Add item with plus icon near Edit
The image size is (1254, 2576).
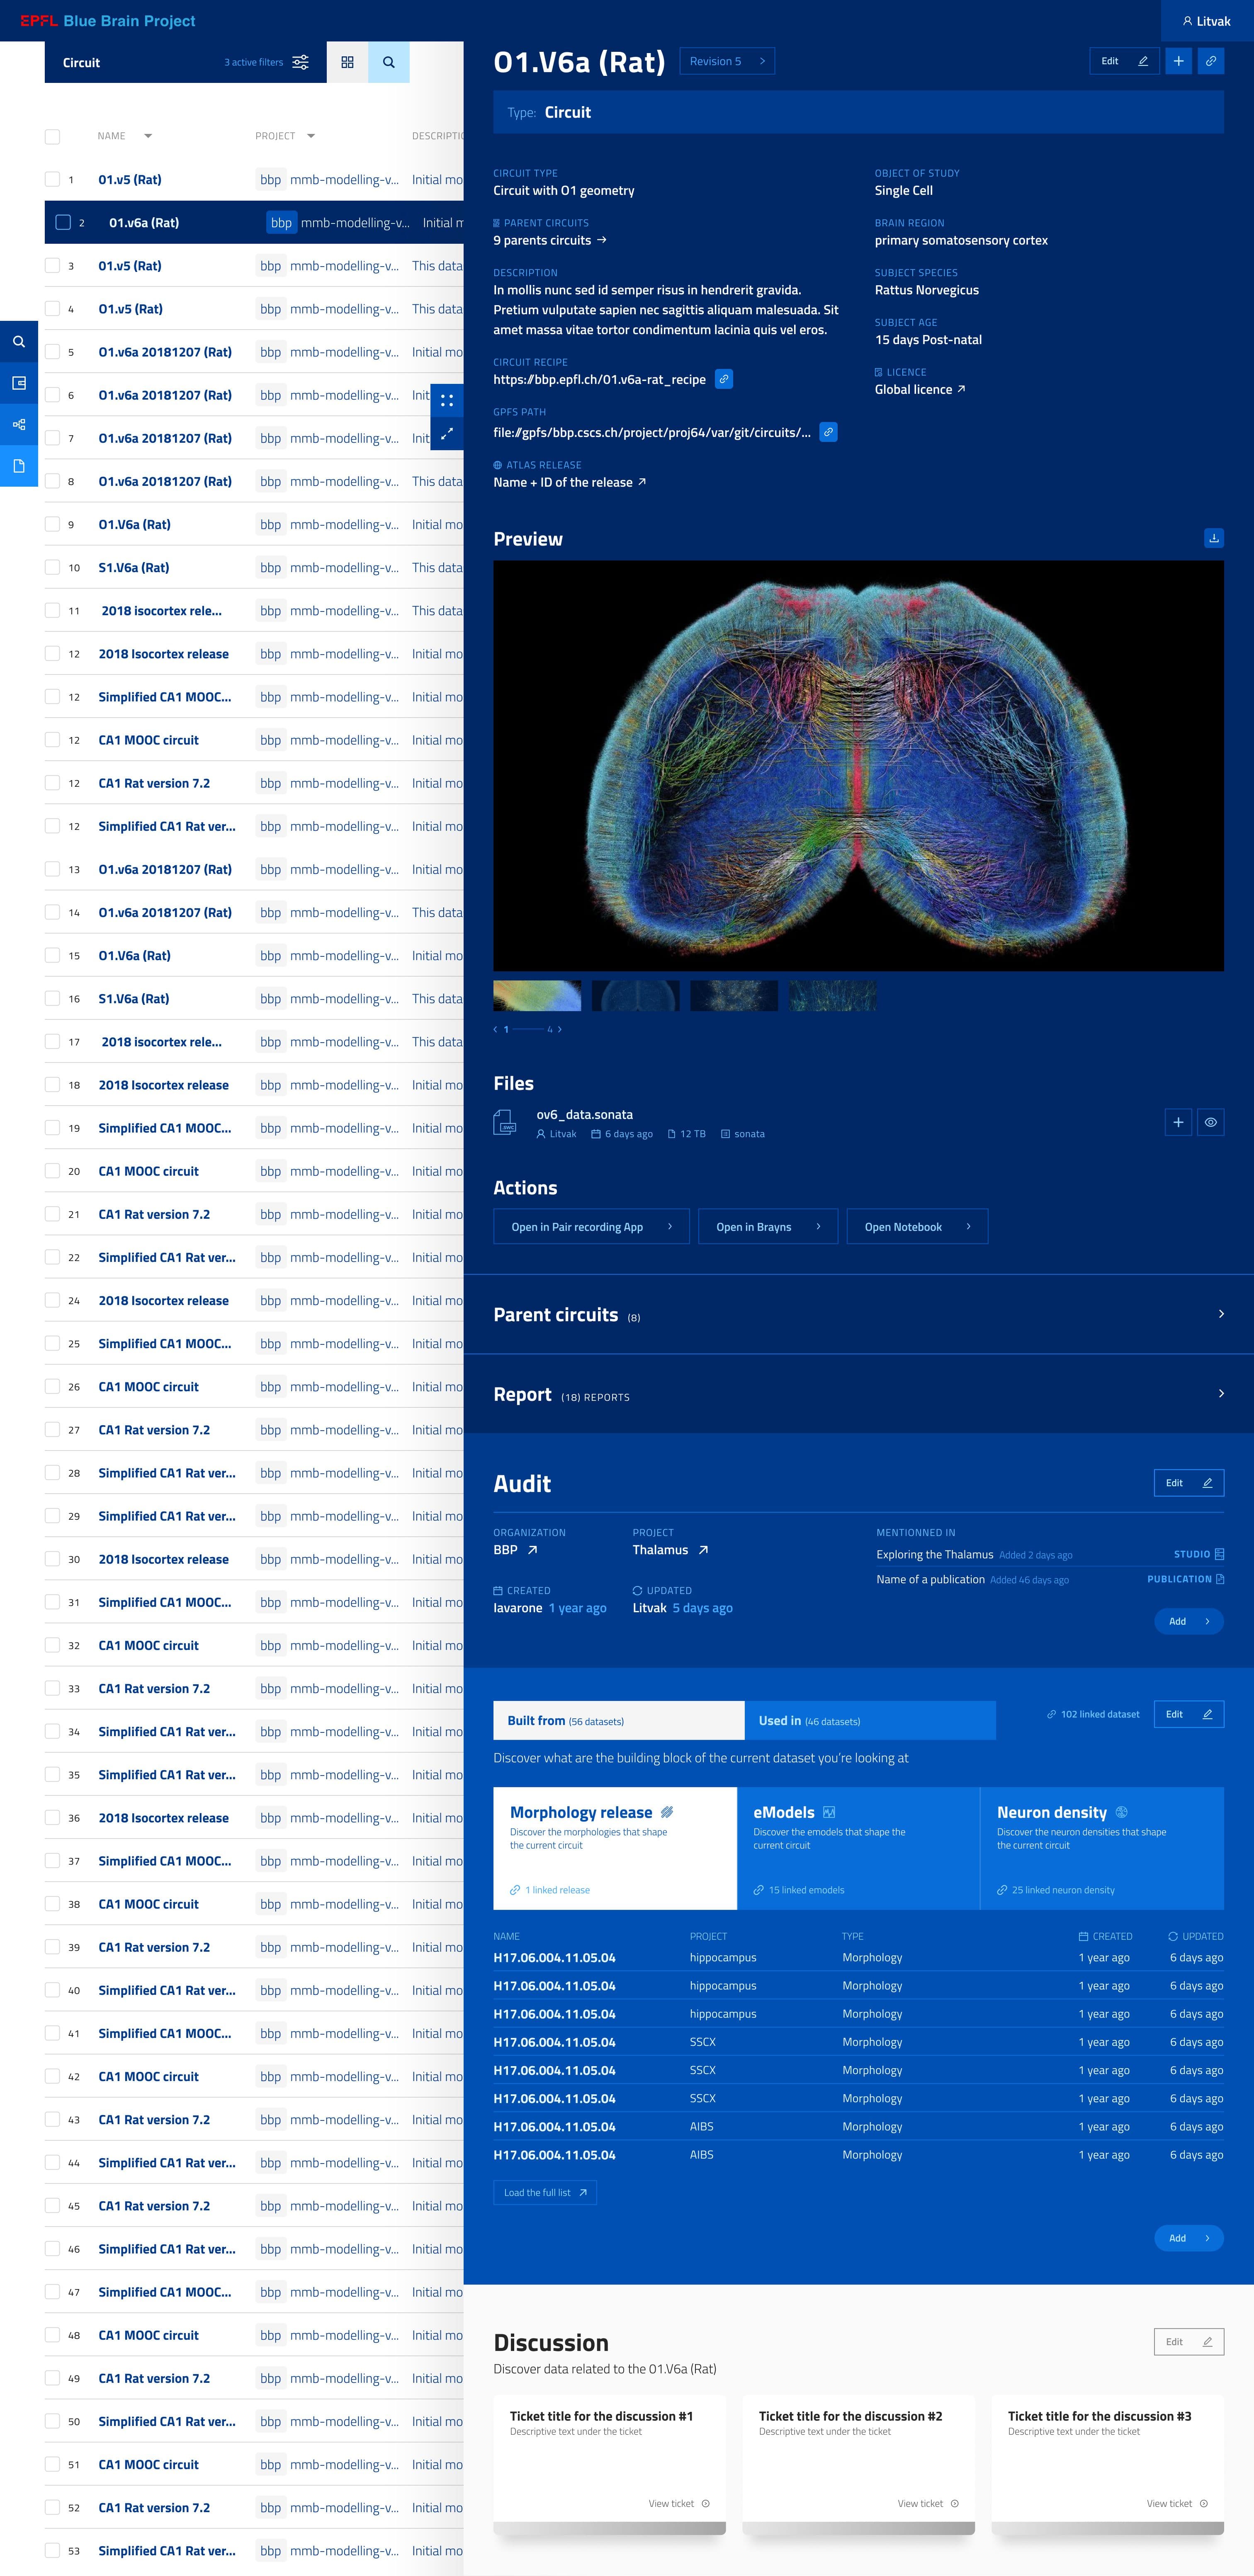click(1178, 61)
